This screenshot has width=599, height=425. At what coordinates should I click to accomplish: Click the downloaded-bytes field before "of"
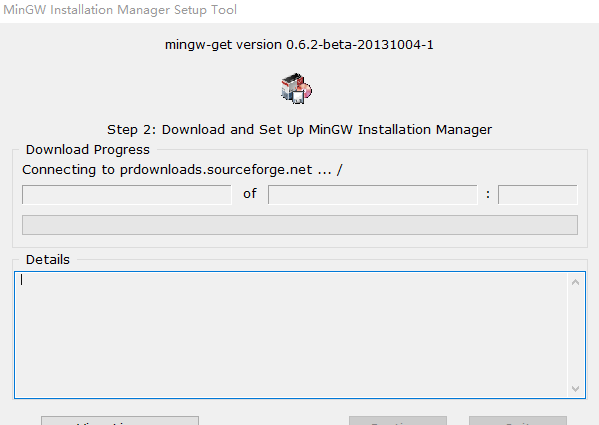(127, 195)
